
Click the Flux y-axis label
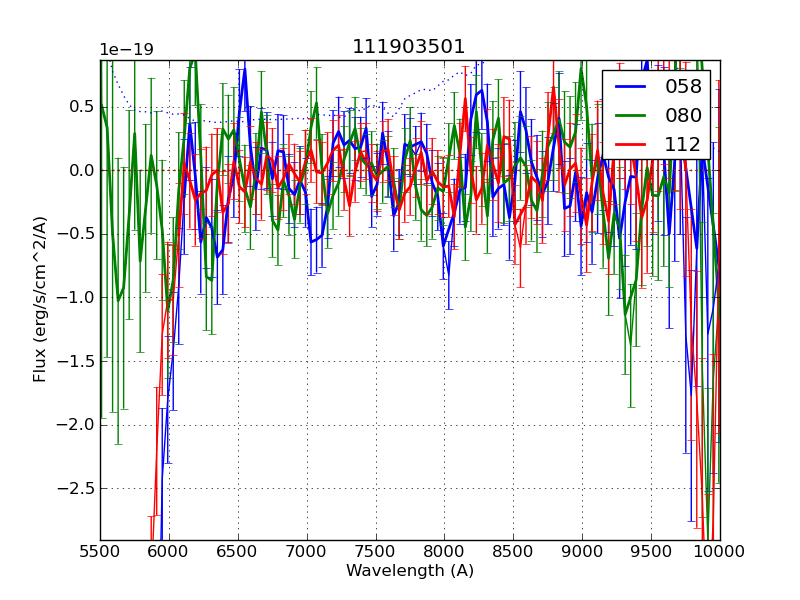(40, 300)
